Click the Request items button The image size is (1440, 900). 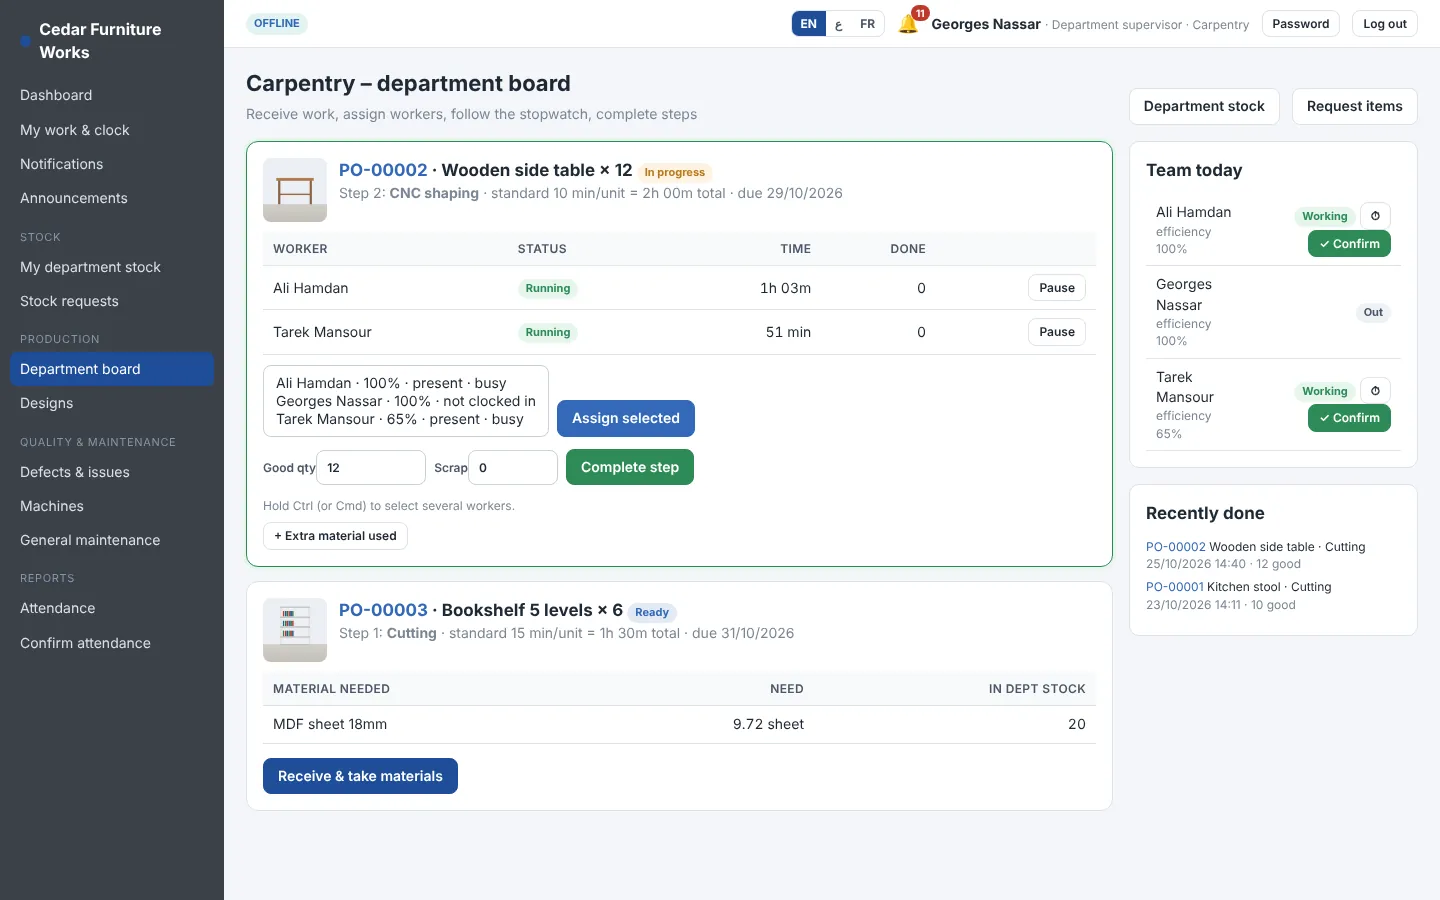[1355, 106]
